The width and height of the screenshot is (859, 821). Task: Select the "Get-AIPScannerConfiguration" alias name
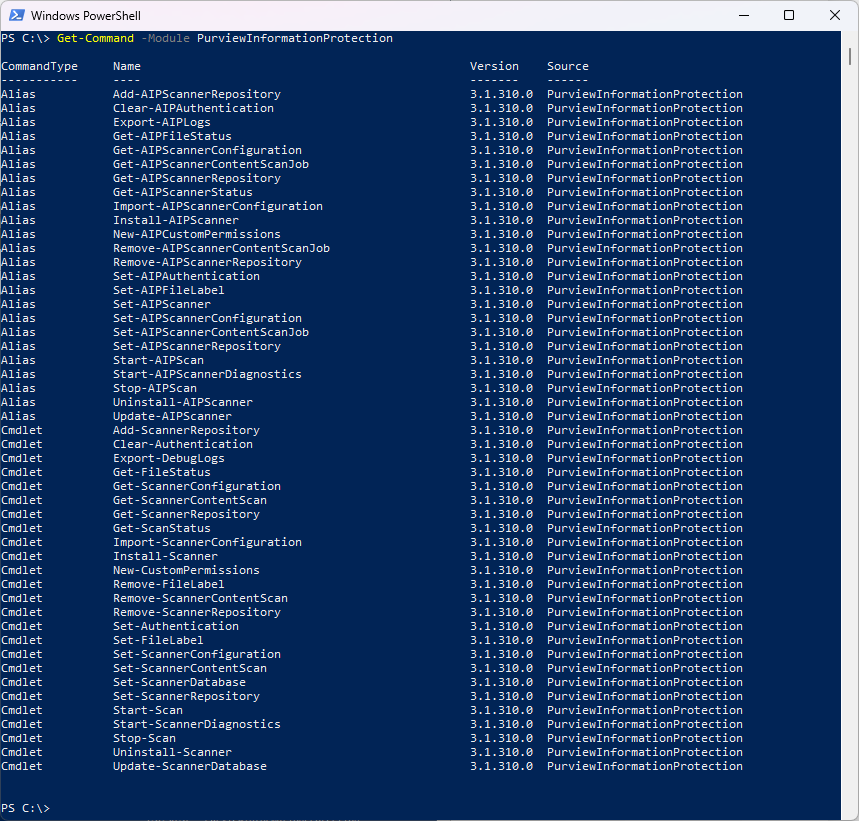207,150
